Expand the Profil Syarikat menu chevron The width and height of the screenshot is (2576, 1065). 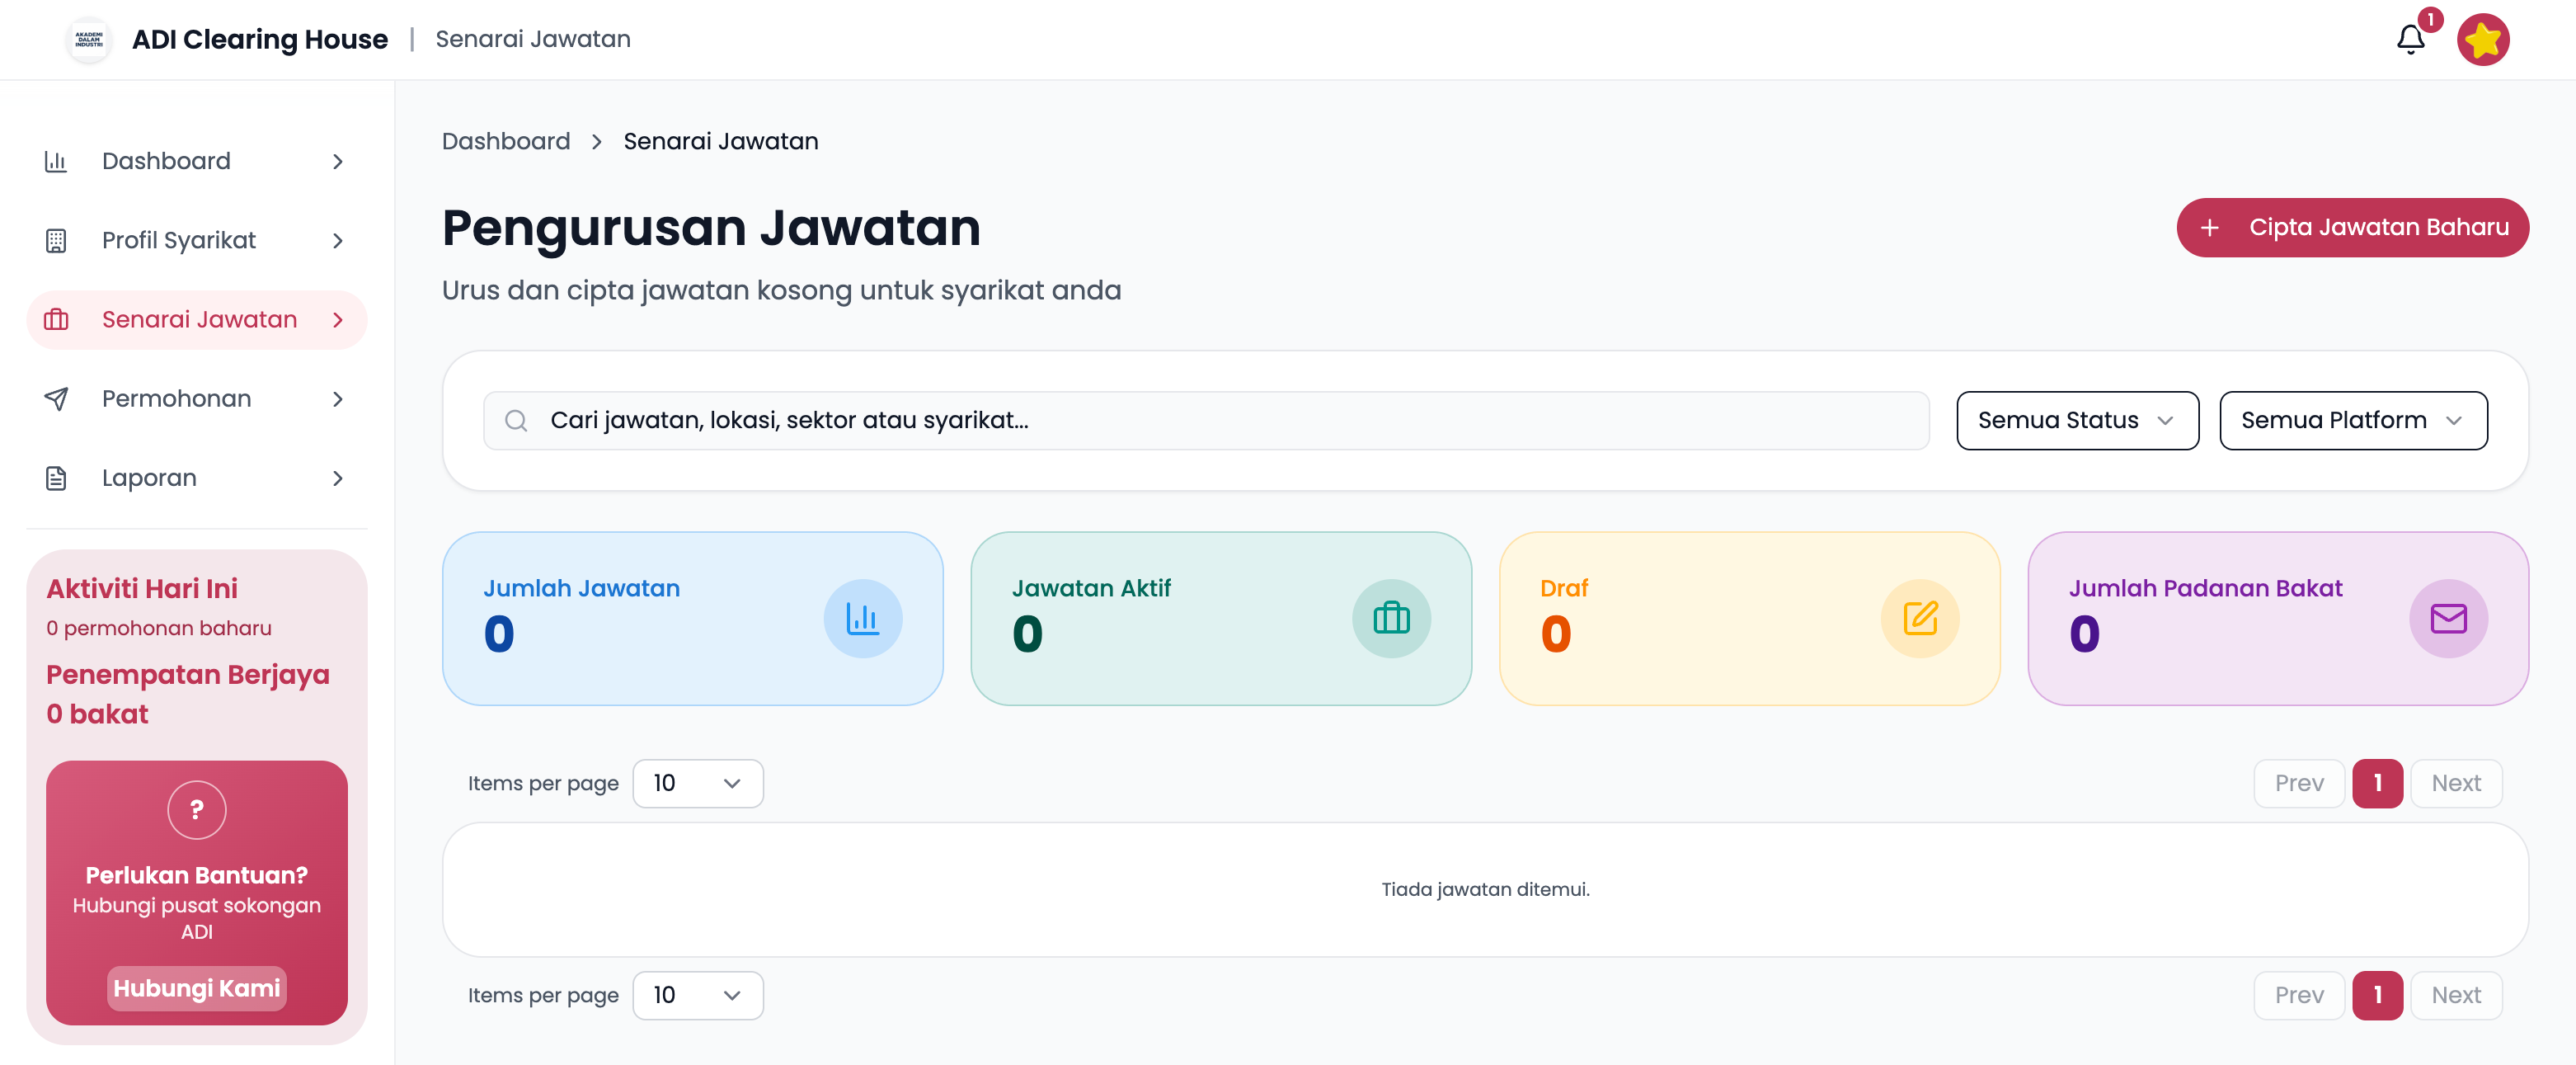pos(338,241)
